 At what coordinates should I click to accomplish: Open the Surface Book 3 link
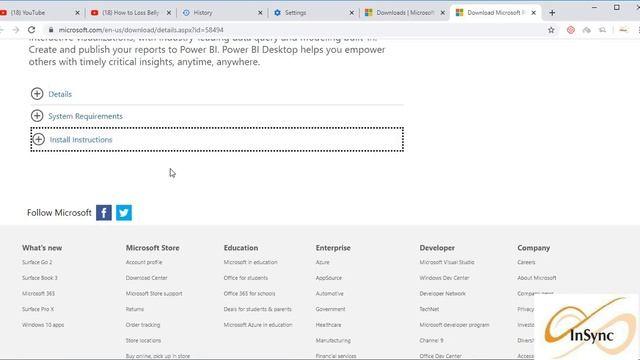(x=40, y=278)
